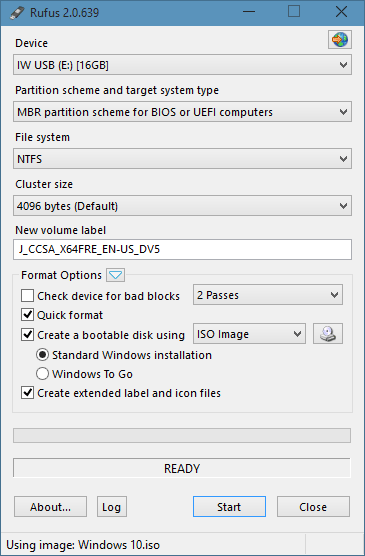Click the Rufus USB drive title bar icon
Viewport: 365px width, 556px height.
coord(16,13)
